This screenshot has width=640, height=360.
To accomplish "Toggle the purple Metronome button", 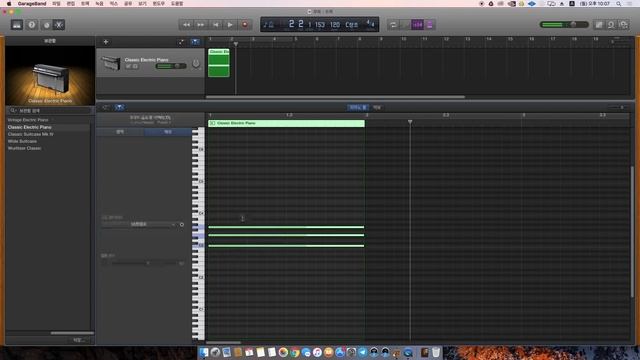I will pyautogui.click(x=430, y=25).
